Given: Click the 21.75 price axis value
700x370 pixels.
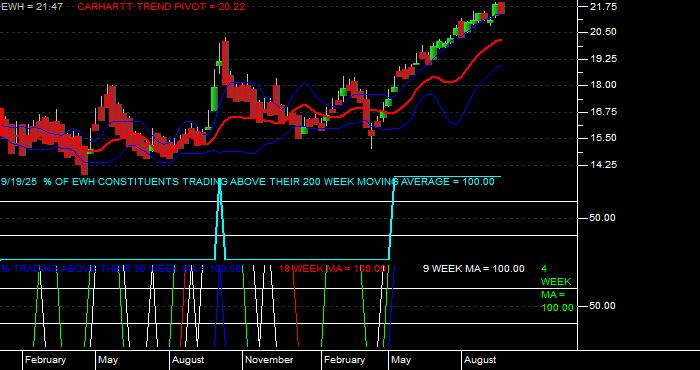Looking at the screenshot, I should tap(604, 7).
